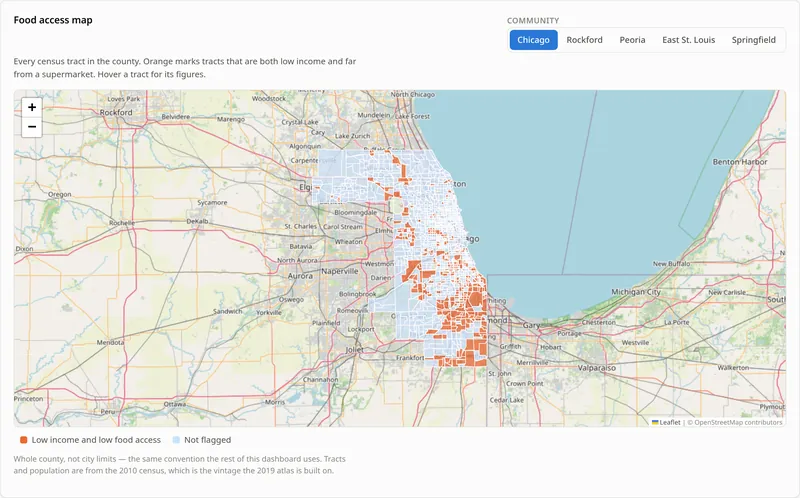Click the Valparaiso label on the map
The height and width of the screenshot is (498, 800).
point(596,368)
